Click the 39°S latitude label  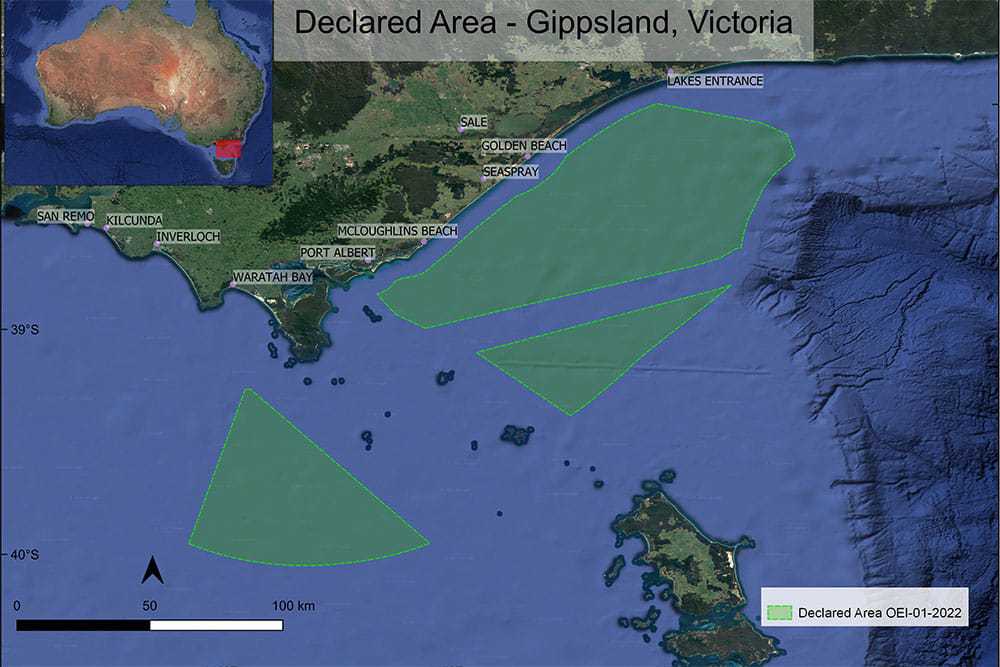coord(23,330)
